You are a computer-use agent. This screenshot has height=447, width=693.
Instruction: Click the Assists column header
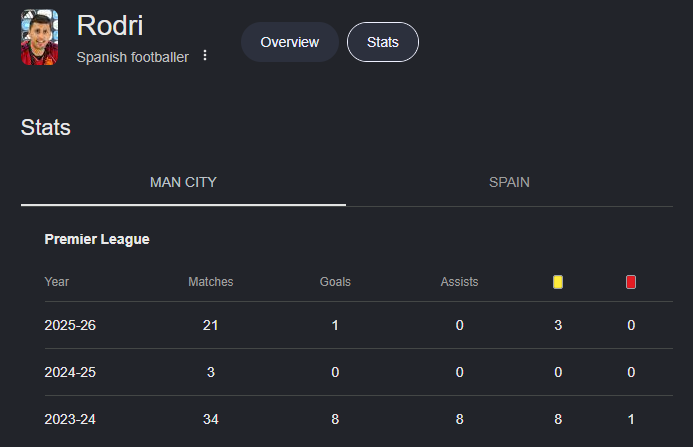point(459,282)
